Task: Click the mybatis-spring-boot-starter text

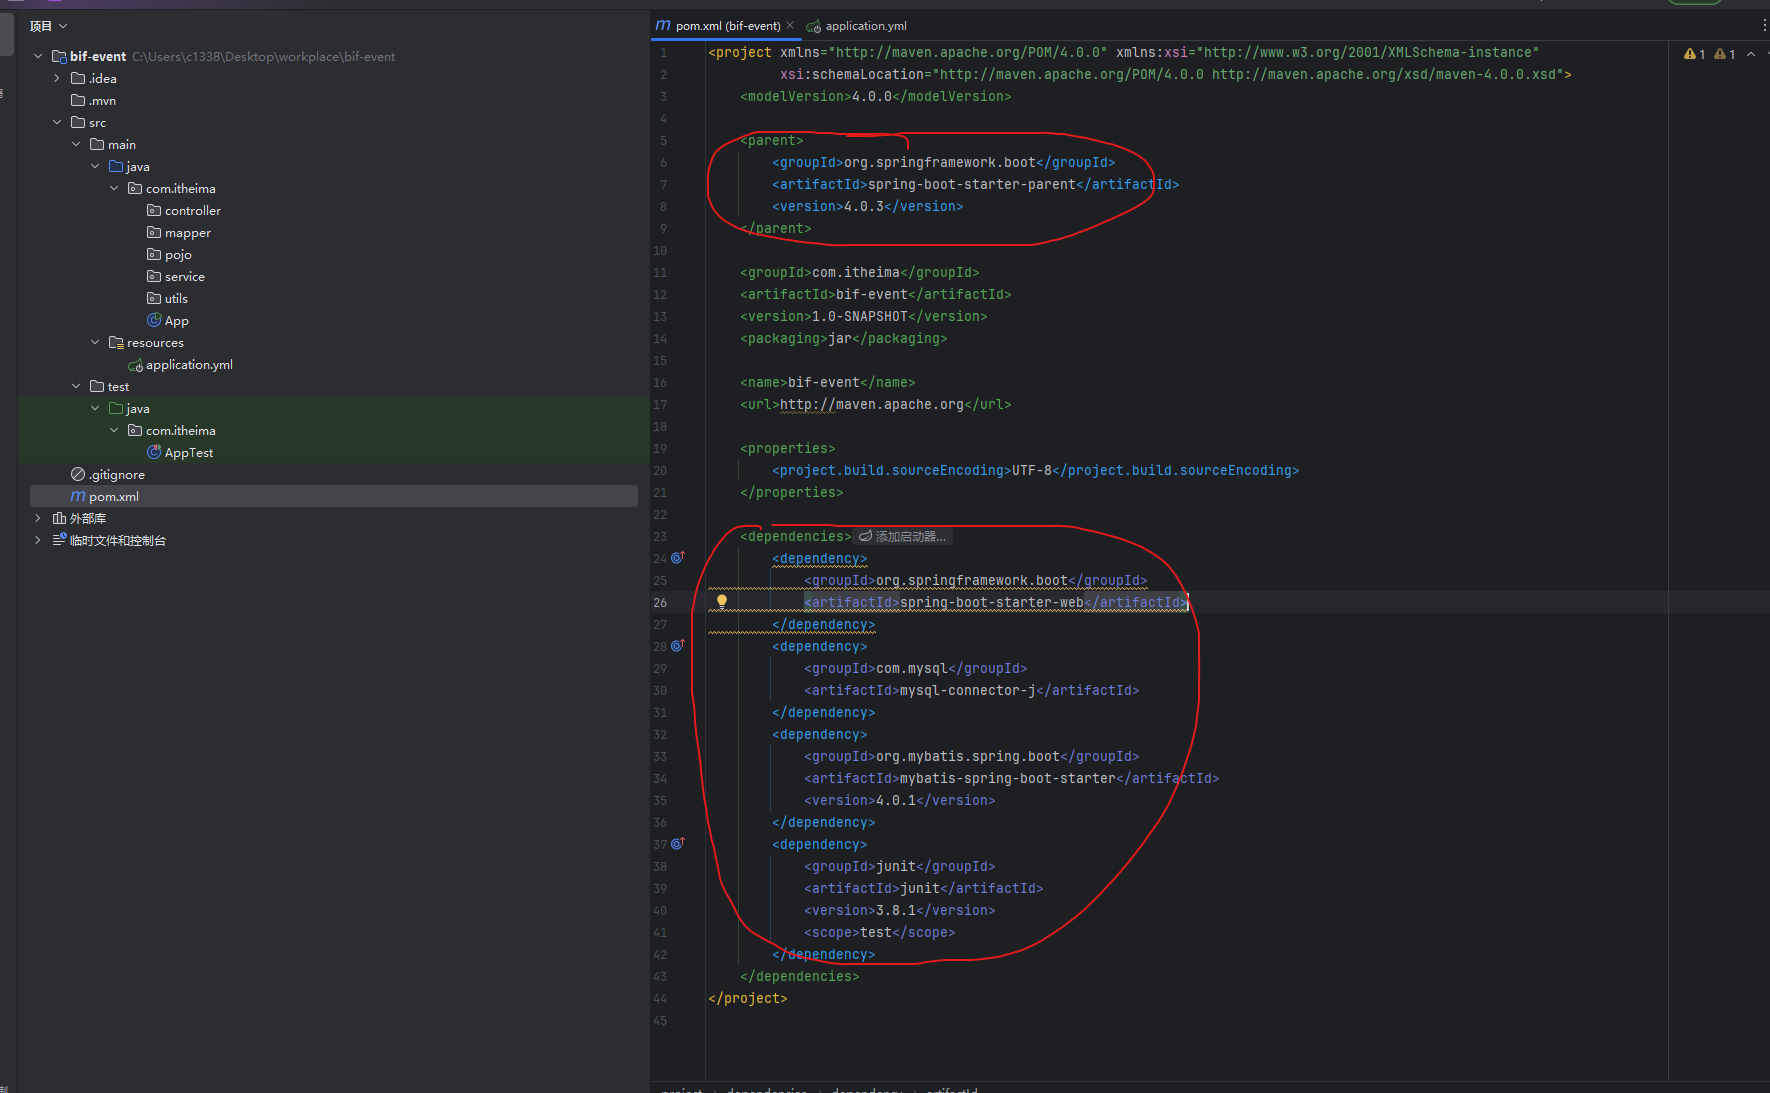Action: click(1008, 779)
